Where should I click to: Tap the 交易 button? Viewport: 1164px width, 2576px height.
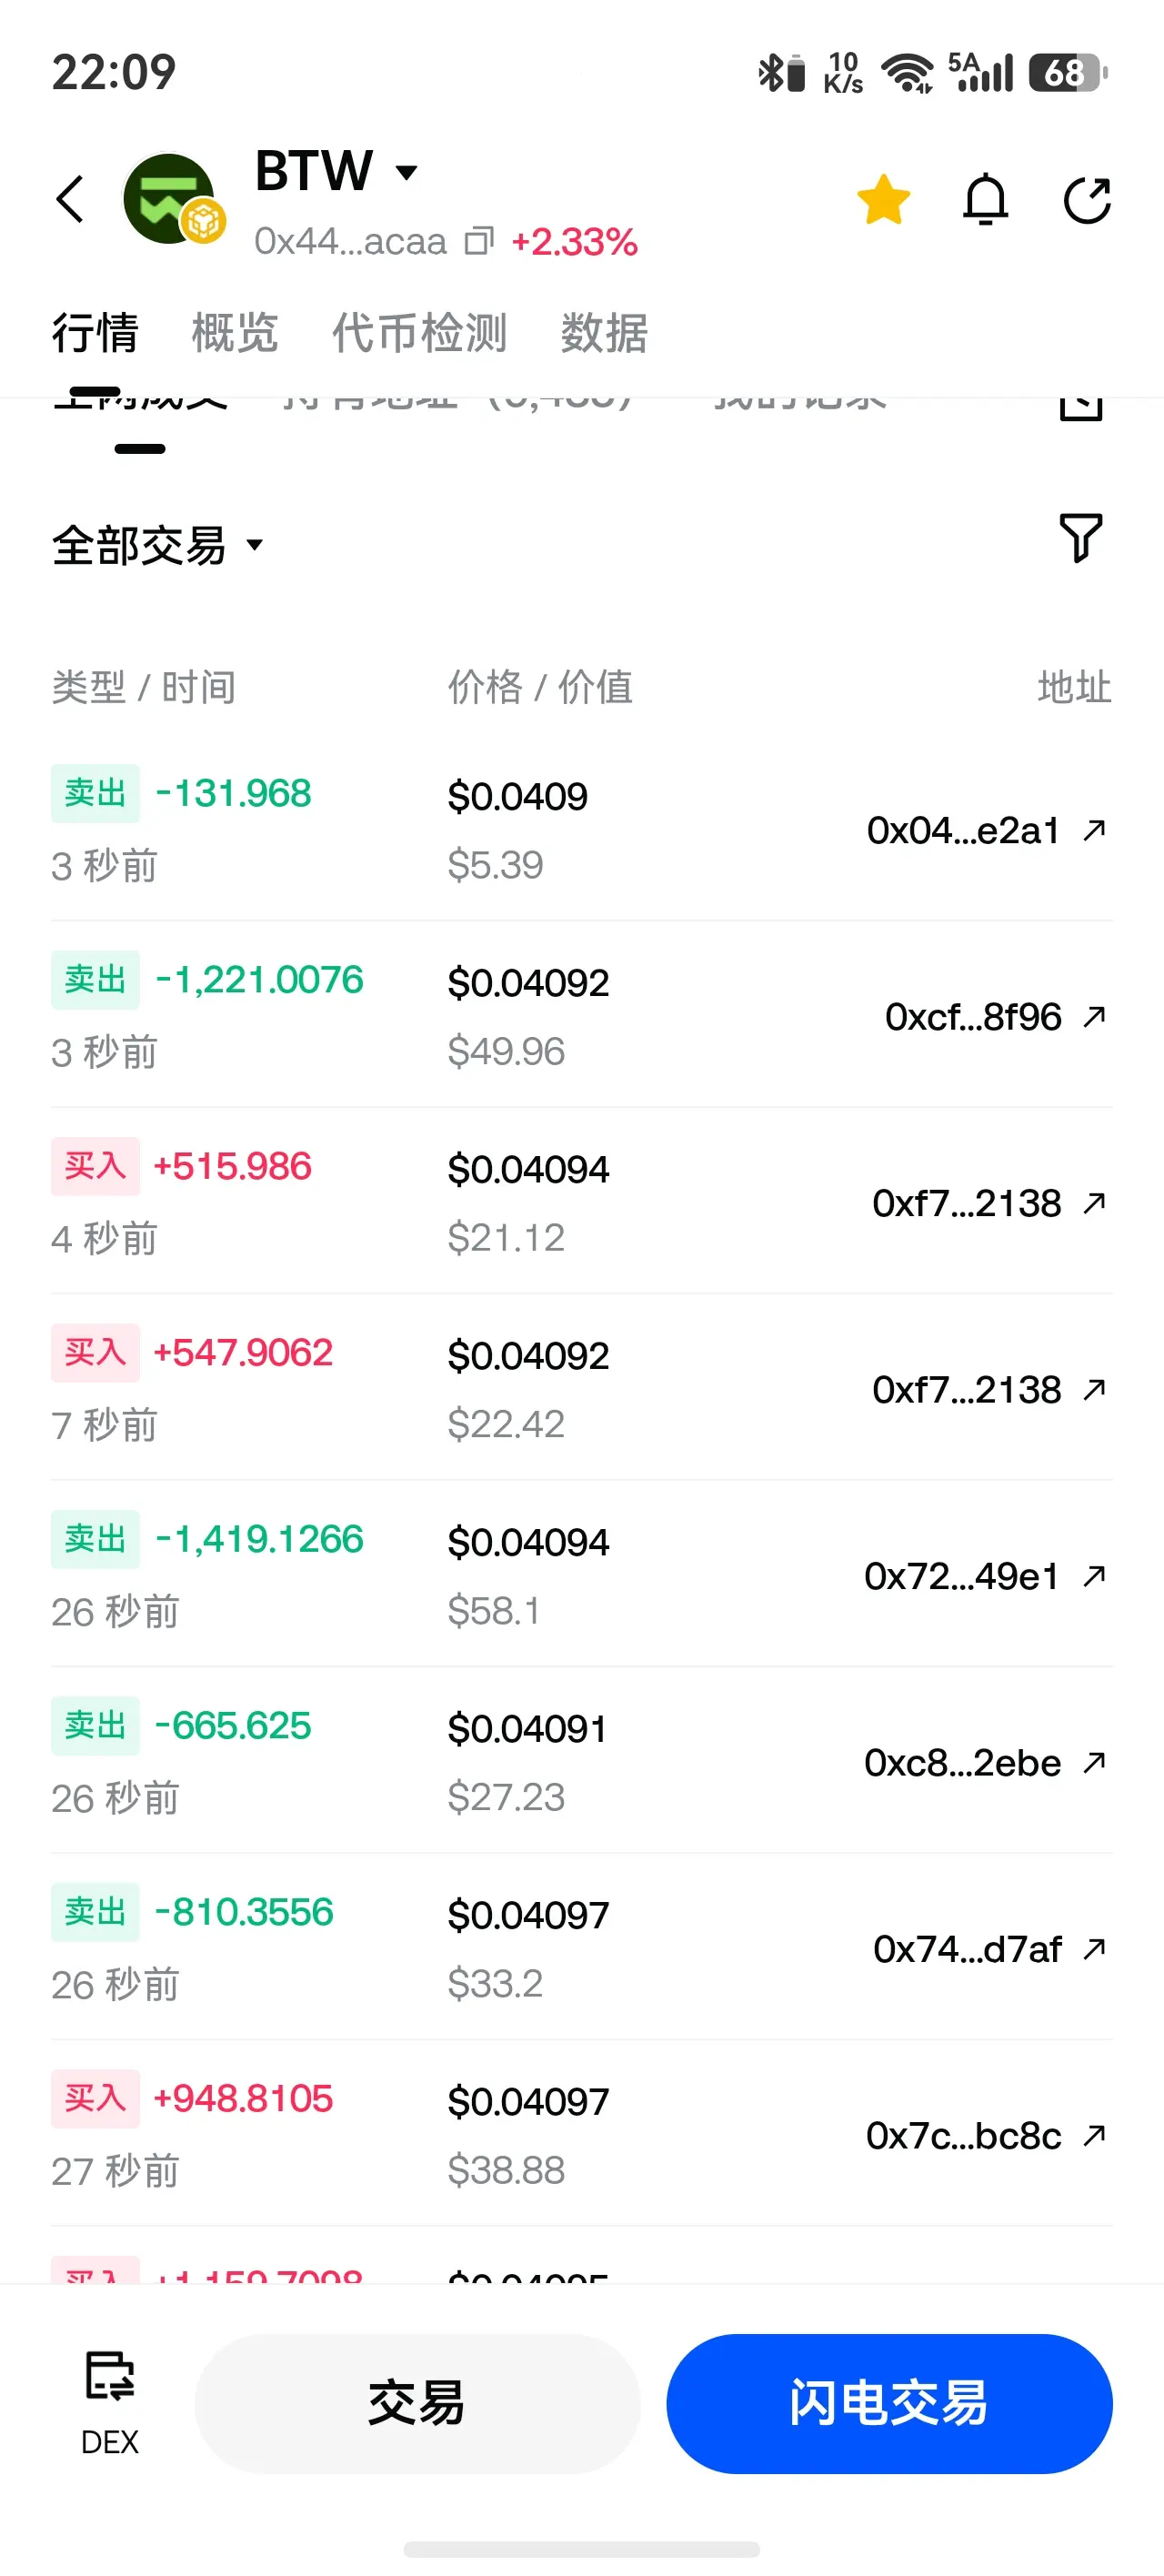(417, 2403)
